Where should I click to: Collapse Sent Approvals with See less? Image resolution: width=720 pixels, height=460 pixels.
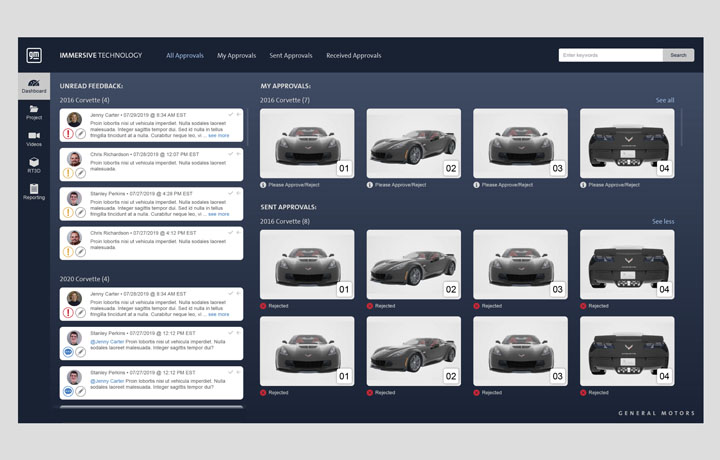663,221
